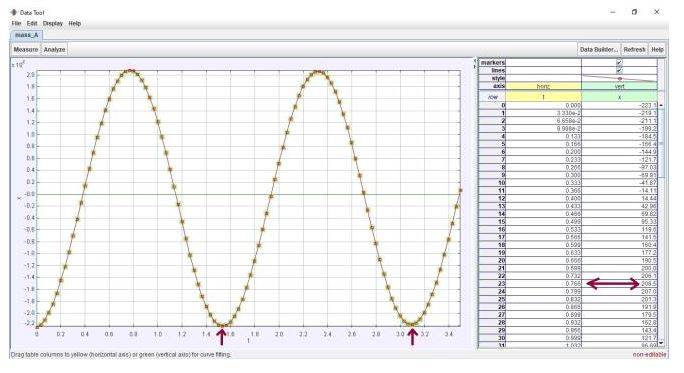Click the 'non-editable' status label
684x373 pixels.
649,355
